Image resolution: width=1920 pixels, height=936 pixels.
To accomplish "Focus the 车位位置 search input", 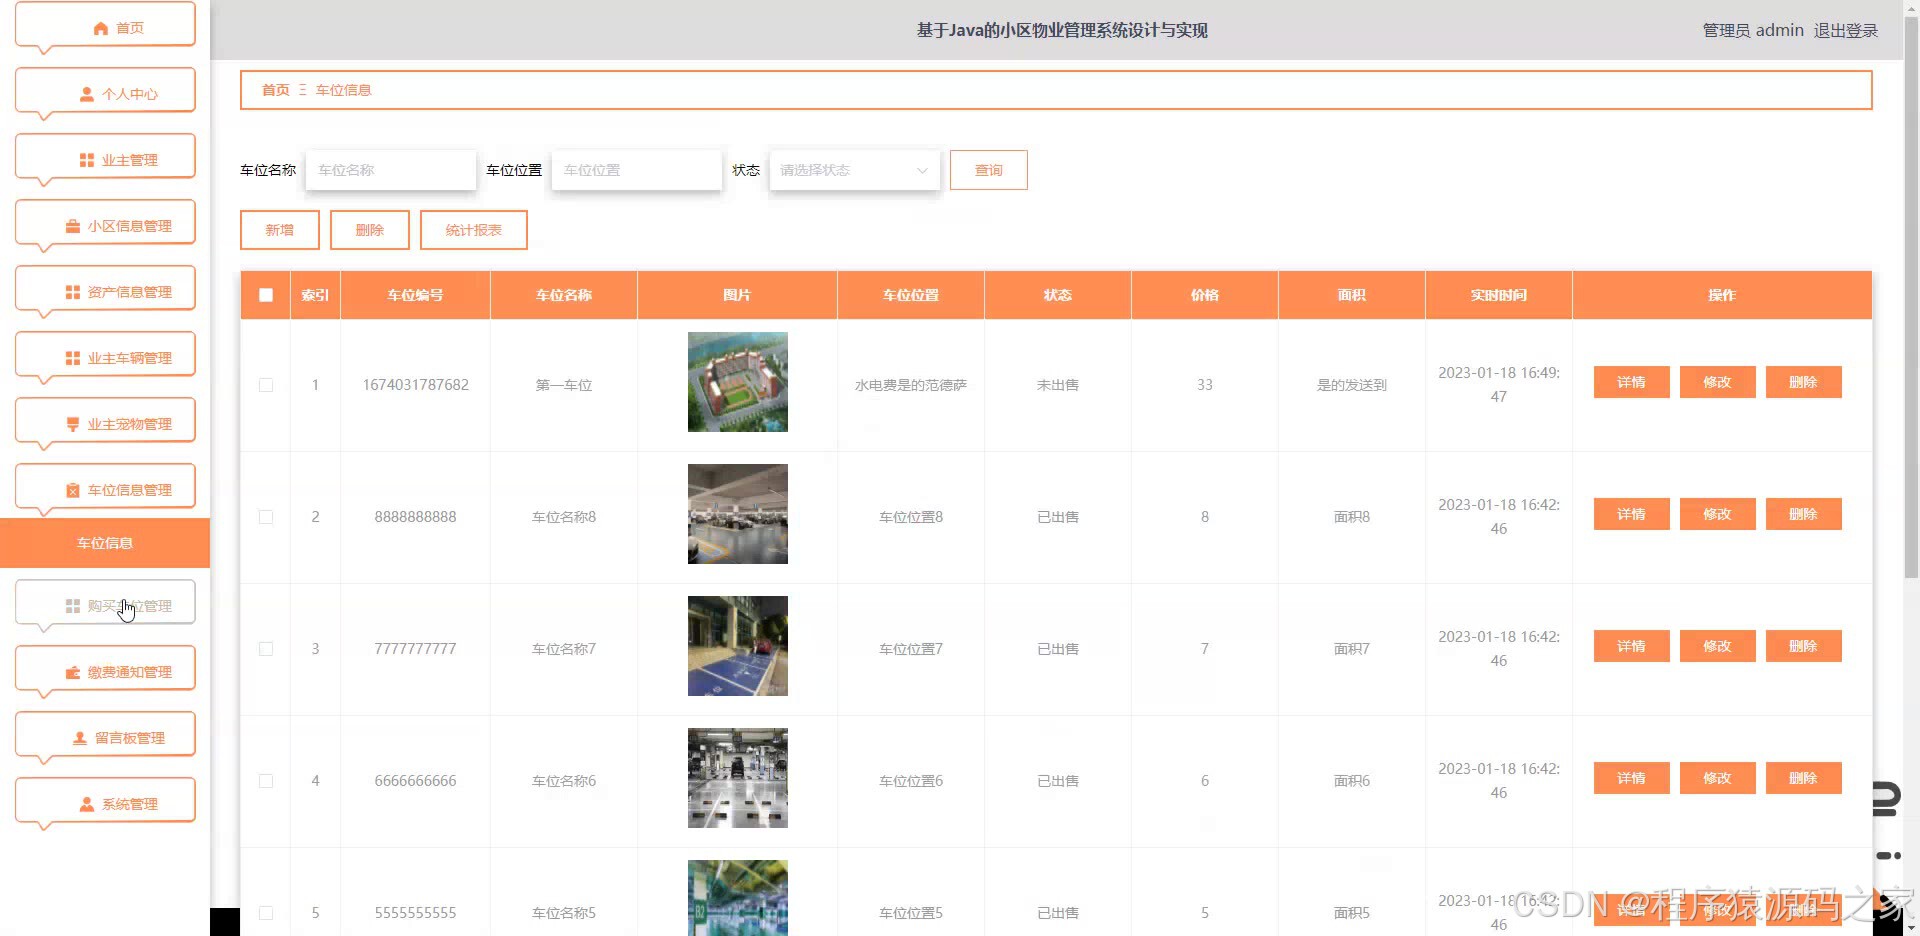I will click(x=637, y=170).
